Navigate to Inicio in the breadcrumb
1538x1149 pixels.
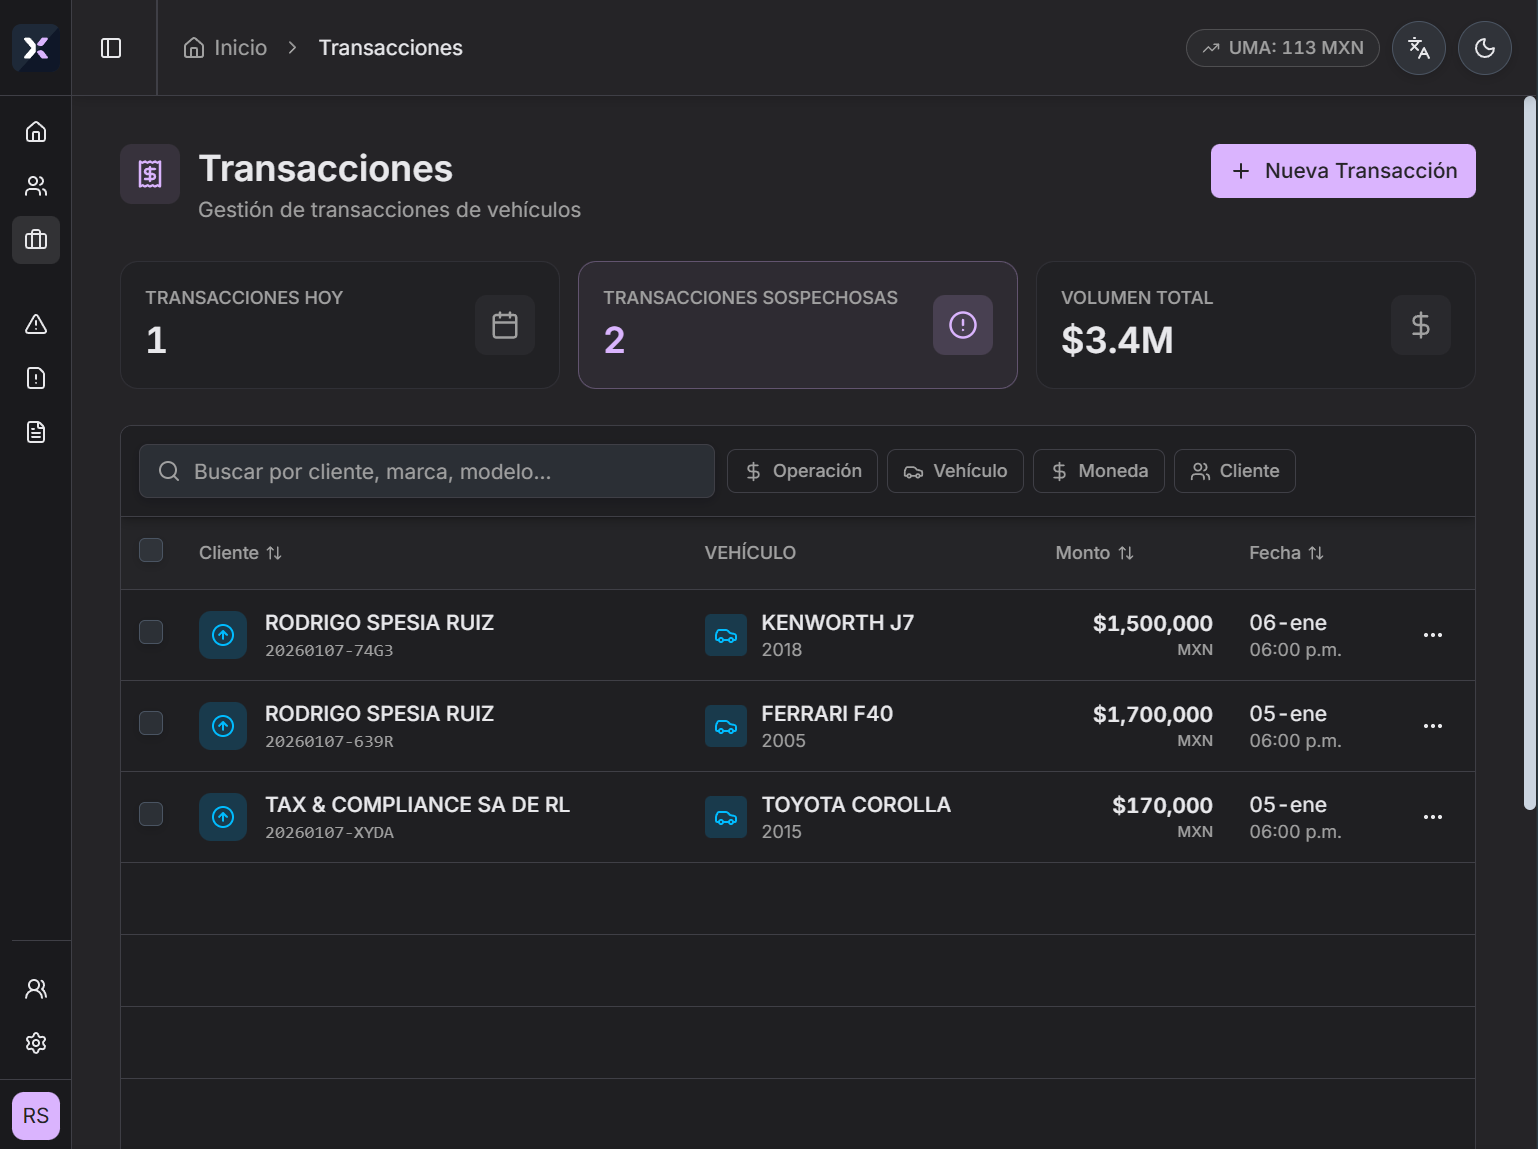point(240,47)
